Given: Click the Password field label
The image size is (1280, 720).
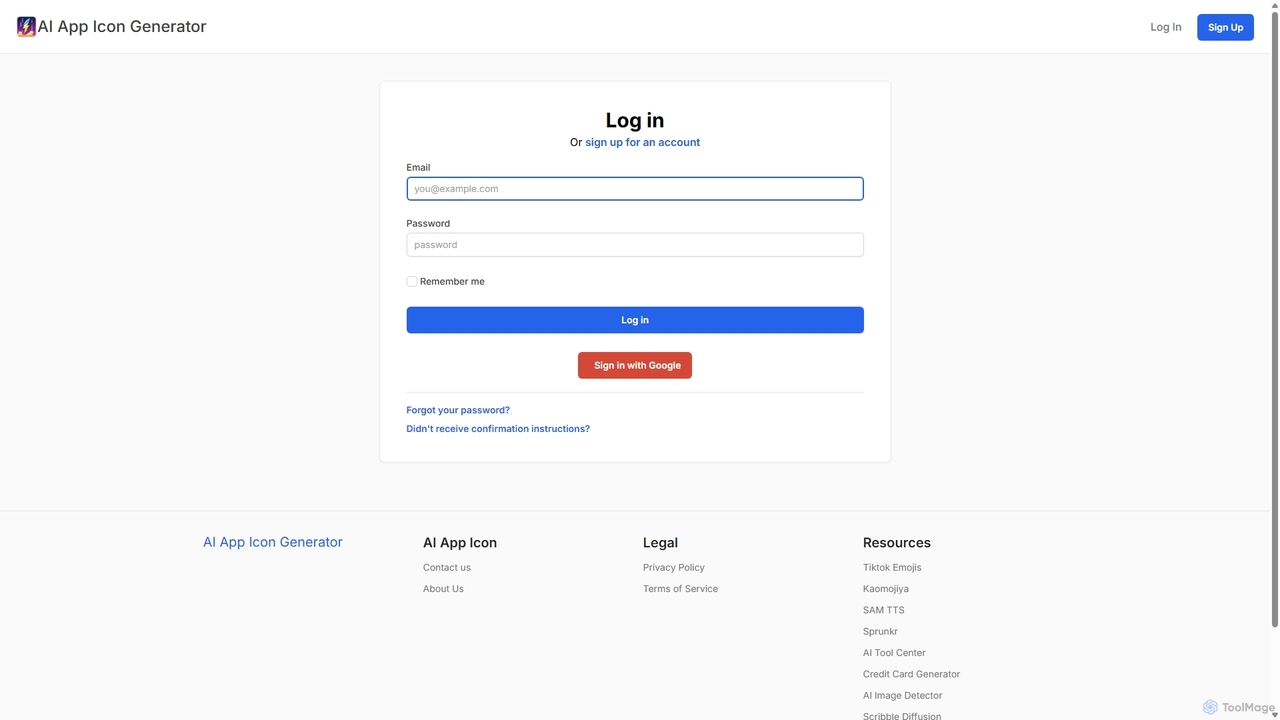Looking at the screenshot, I should (x=428, y=224).
